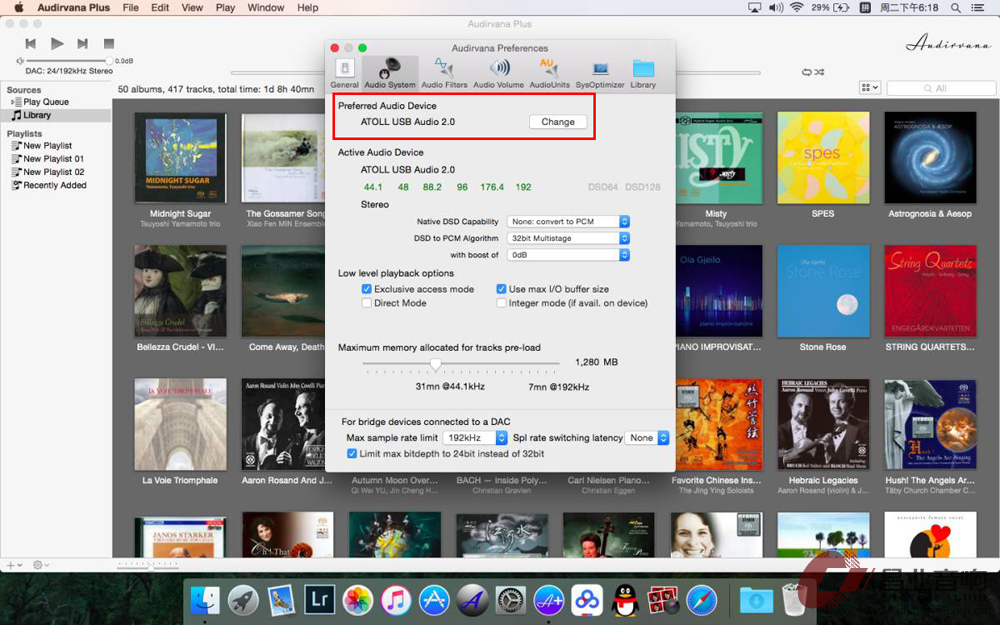This screenshot has height=625, width=1000.
Task: Open the Help menu
Action: point(307,8)
